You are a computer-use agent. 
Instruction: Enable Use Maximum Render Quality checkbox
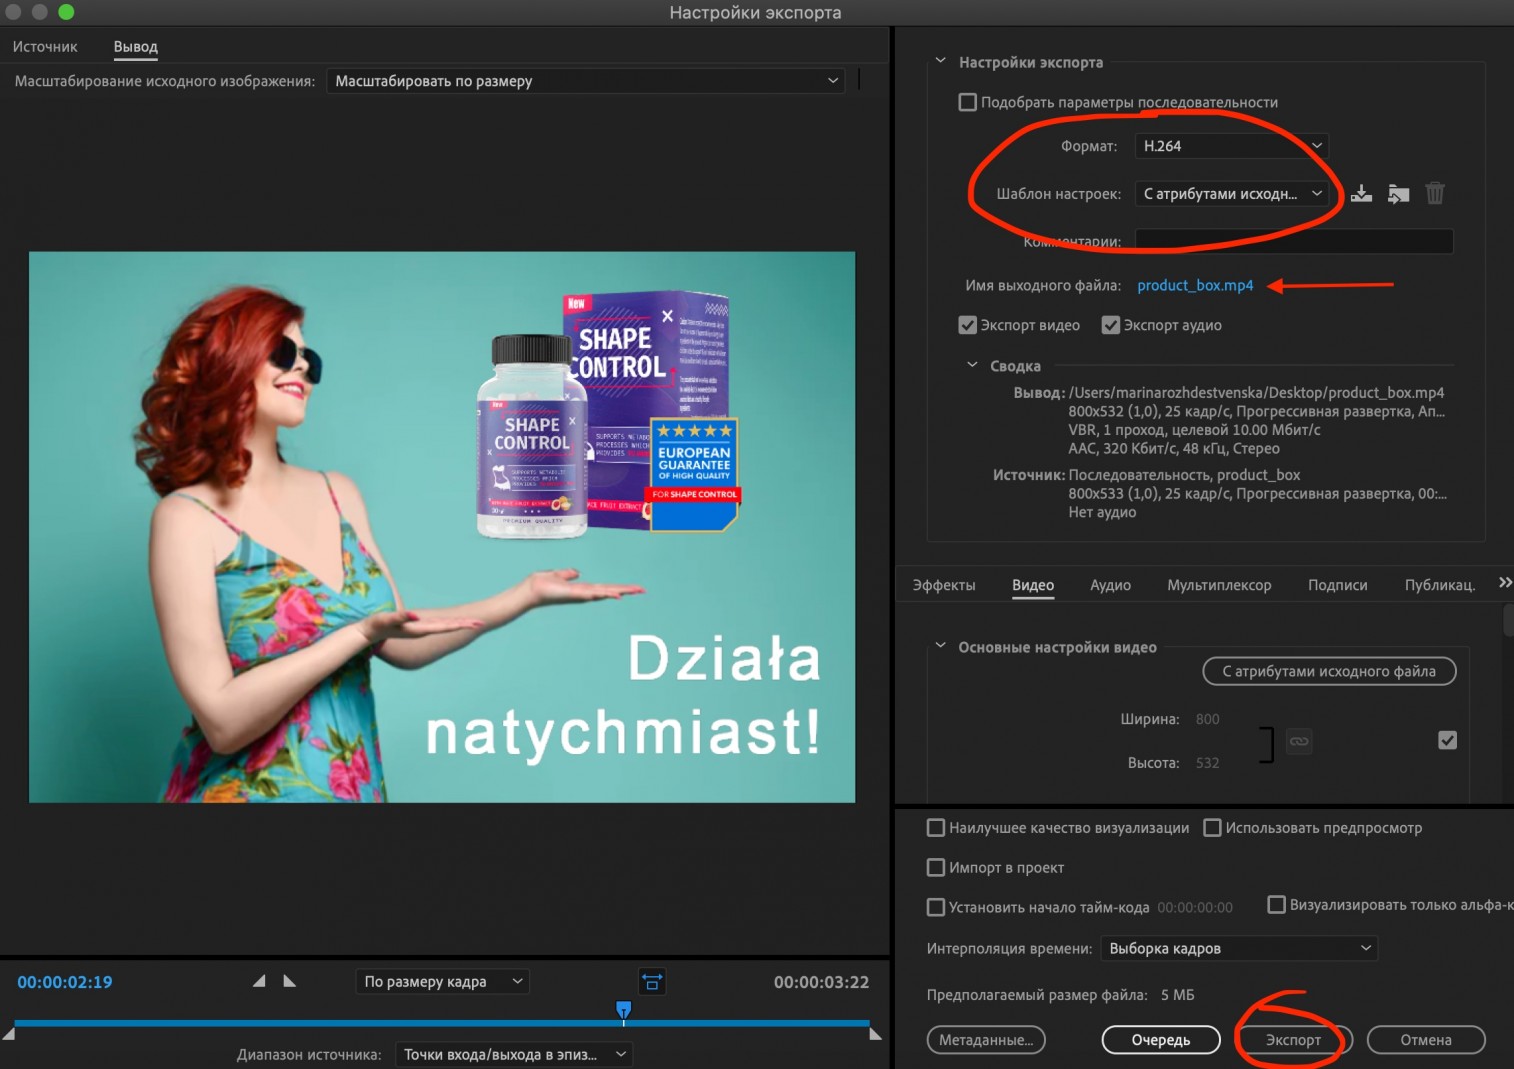936,828
